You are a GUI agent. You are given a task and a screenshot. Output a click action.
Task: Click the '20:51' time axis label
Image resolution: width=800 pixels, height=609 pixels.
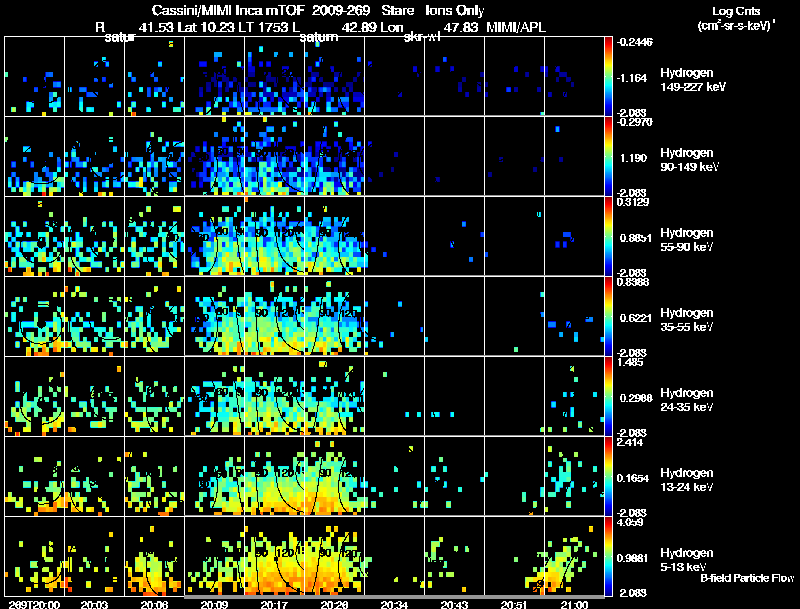coord(514,604)
